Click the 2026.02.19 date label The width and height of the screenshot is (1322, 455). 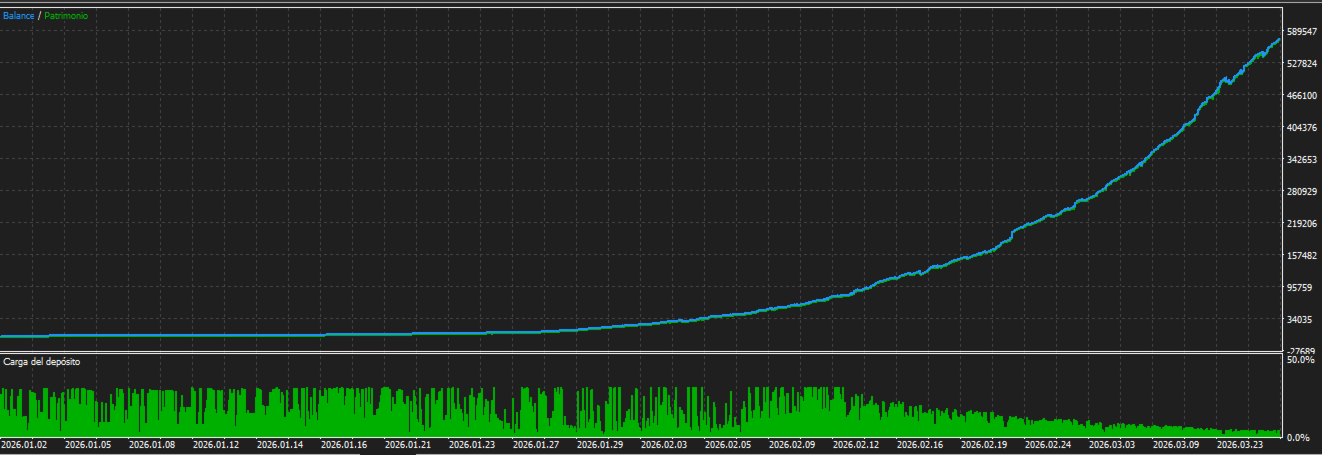click(984, 444)
